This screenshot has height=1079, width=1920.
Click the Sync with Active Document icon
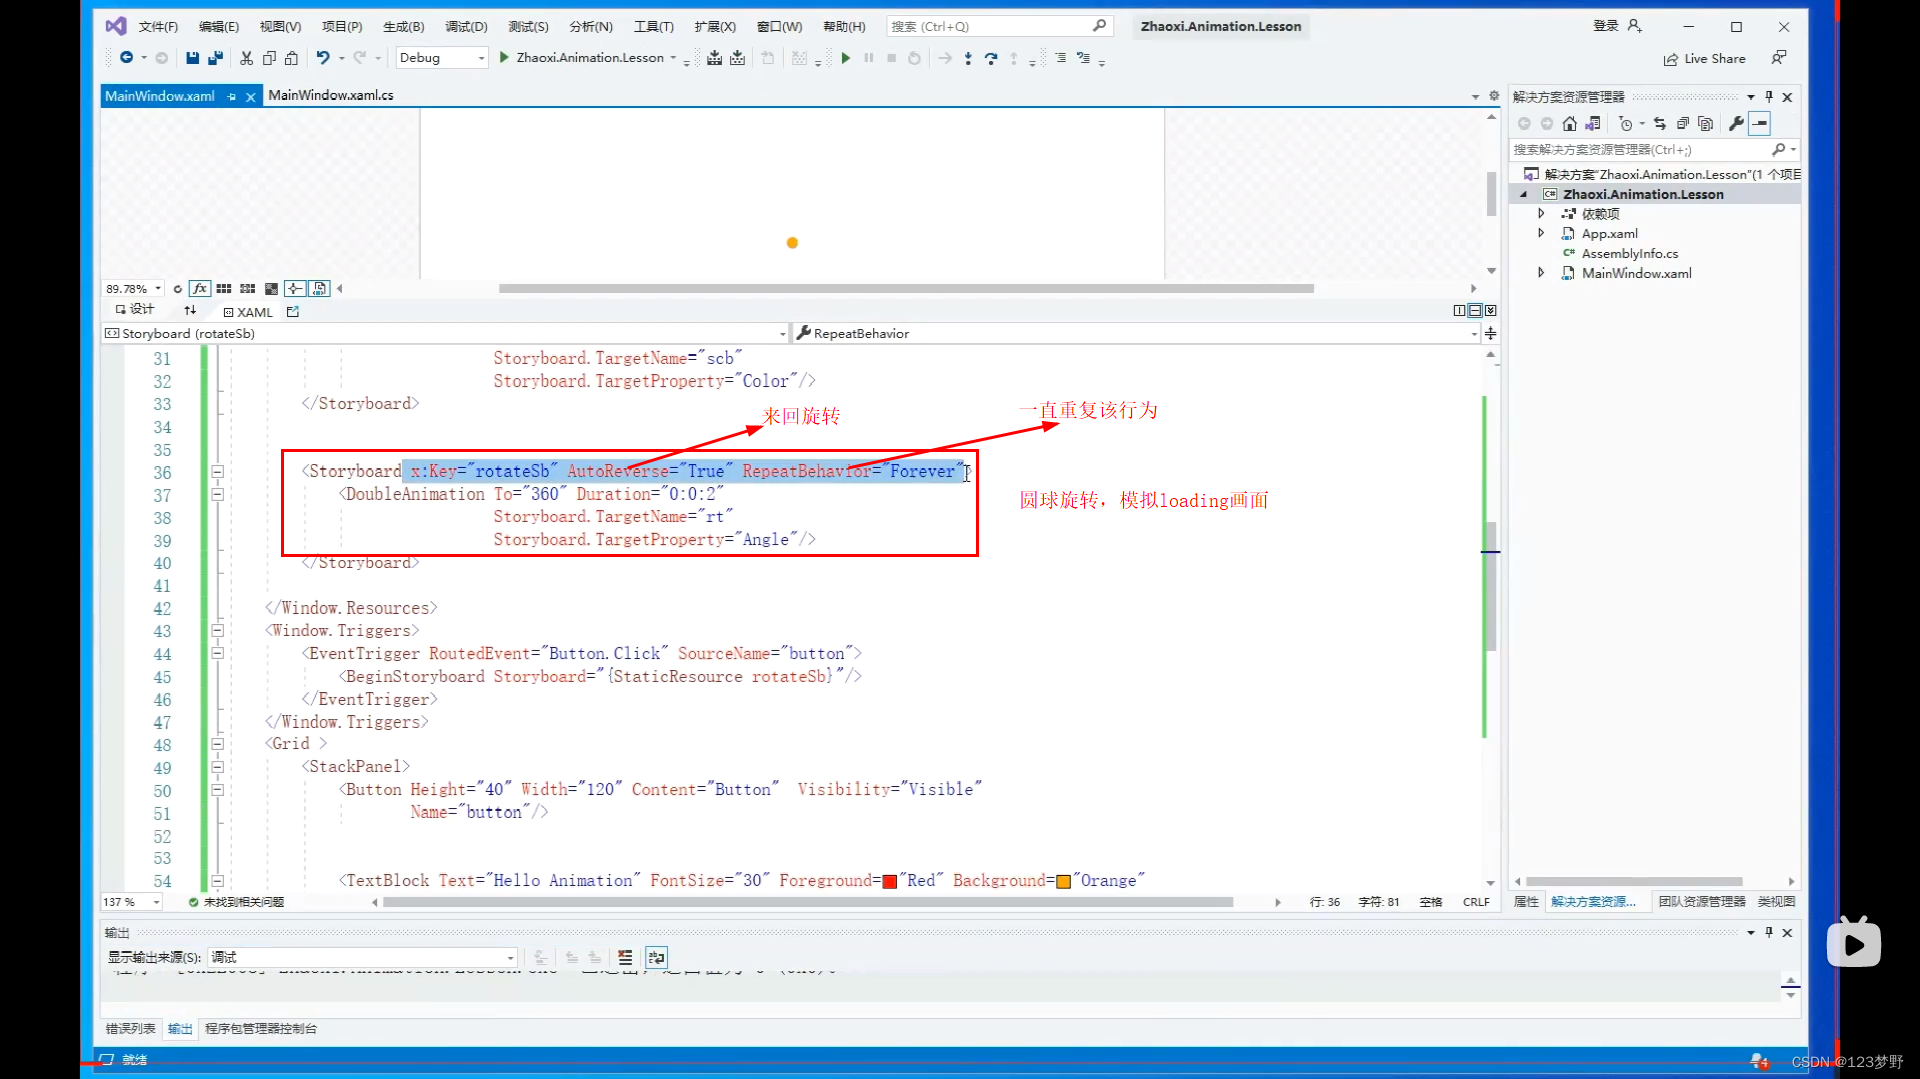pos(1660,123)
